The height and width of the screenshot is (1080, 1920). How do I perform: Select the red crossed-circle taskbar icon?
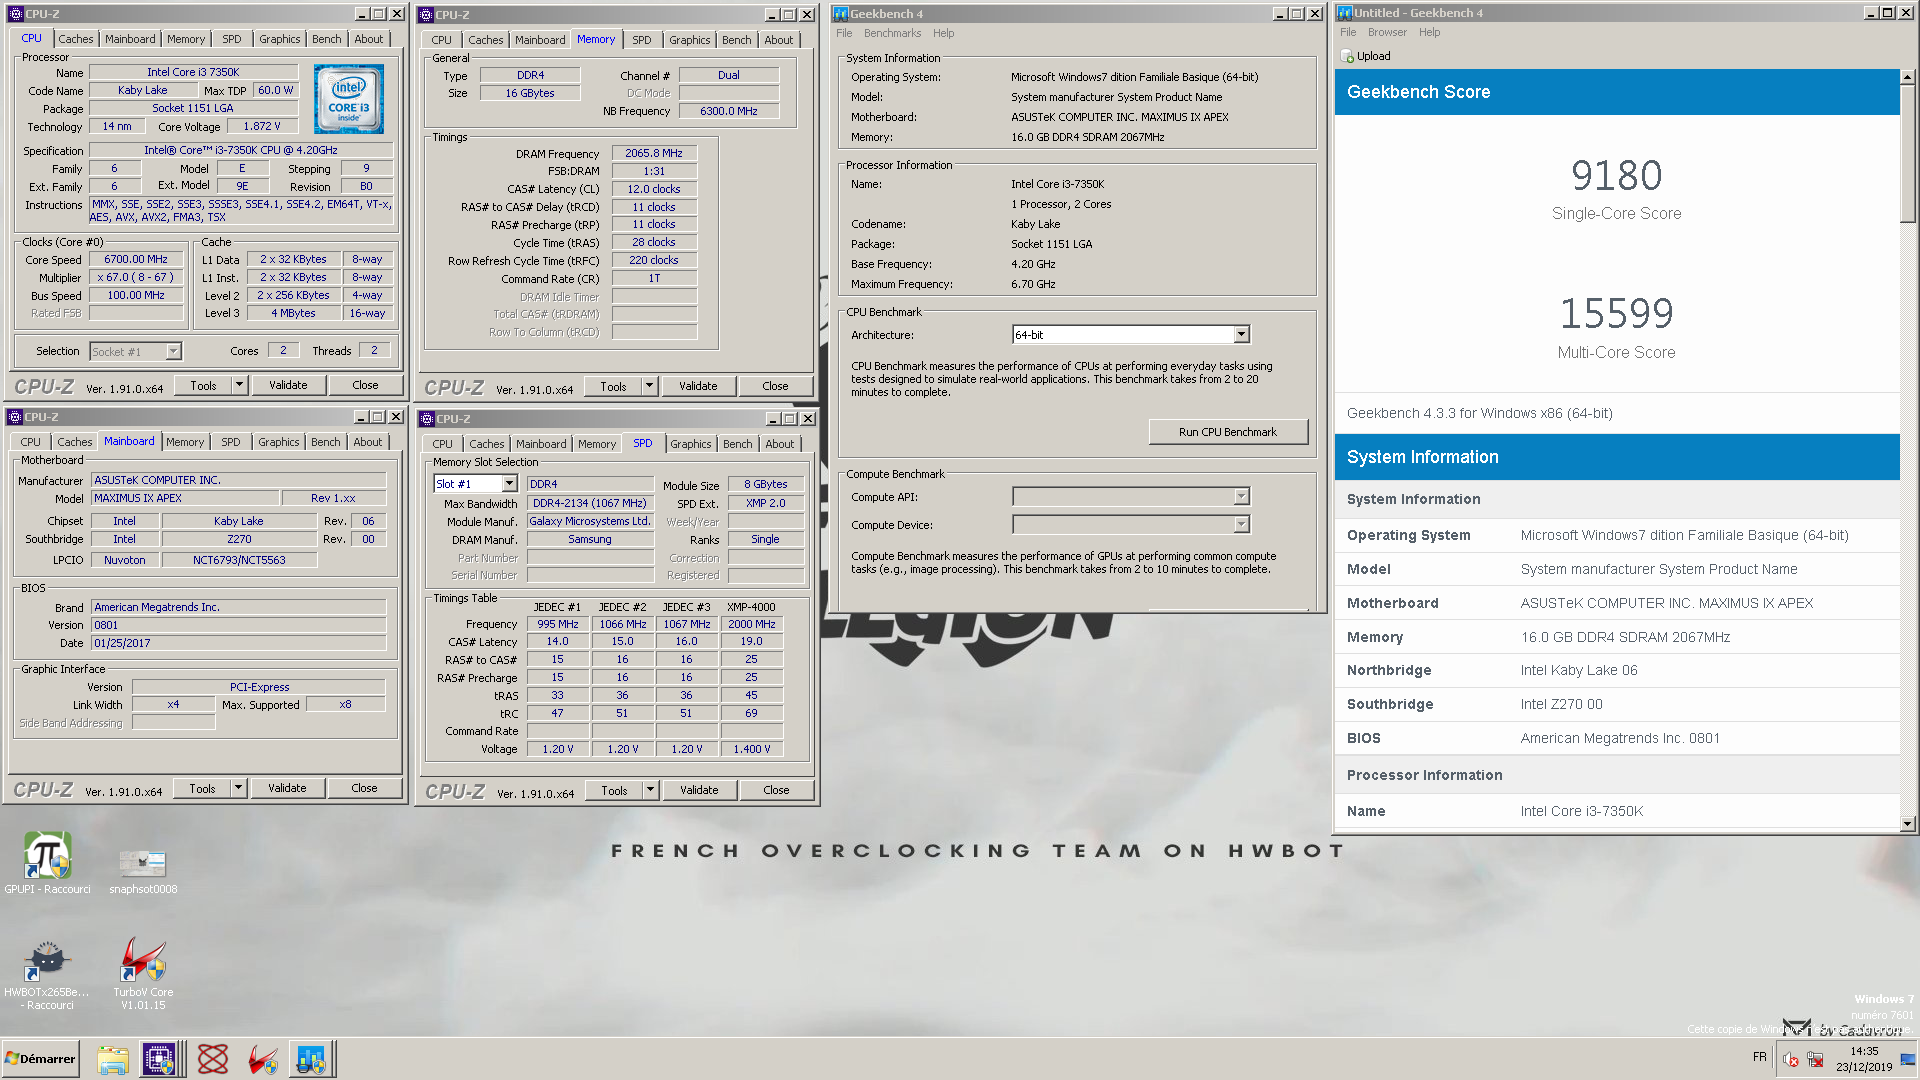click(212, 1059)
